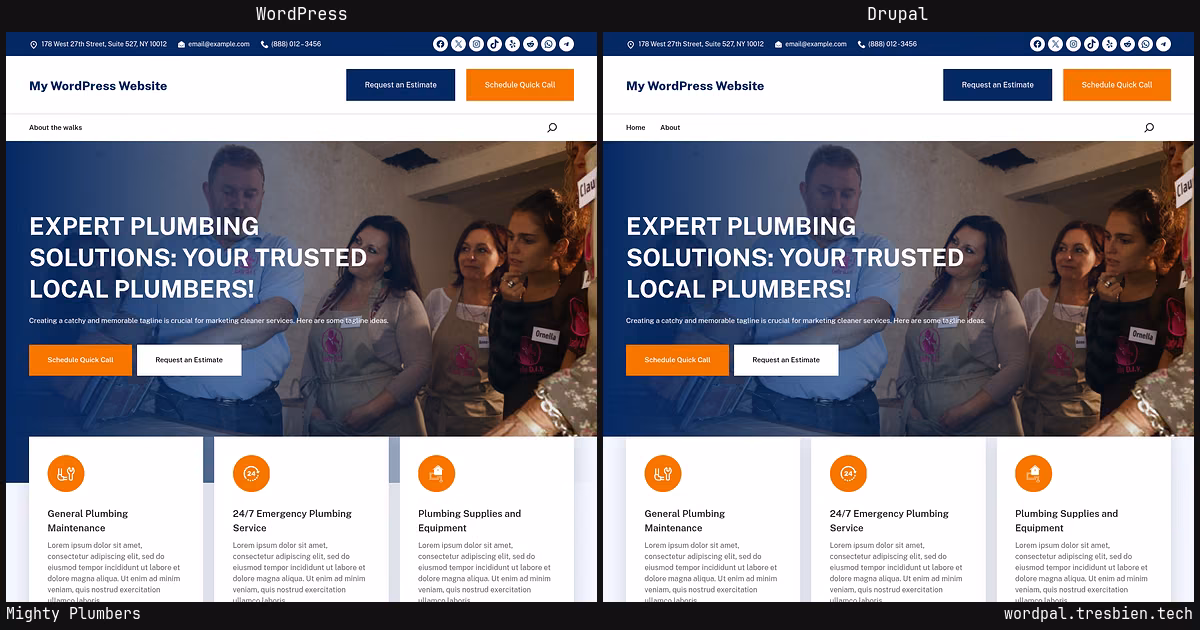Viewport: 1200px width, 630px height.
Task: Click WordPress hero 'Schedule Quick Call' button
Action: pyautogui.click(x=80, y=360)
